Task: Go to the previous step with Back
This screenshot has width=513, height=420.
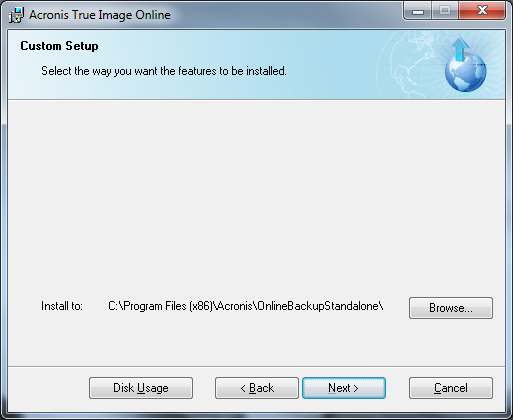Action: coord(257,388)
